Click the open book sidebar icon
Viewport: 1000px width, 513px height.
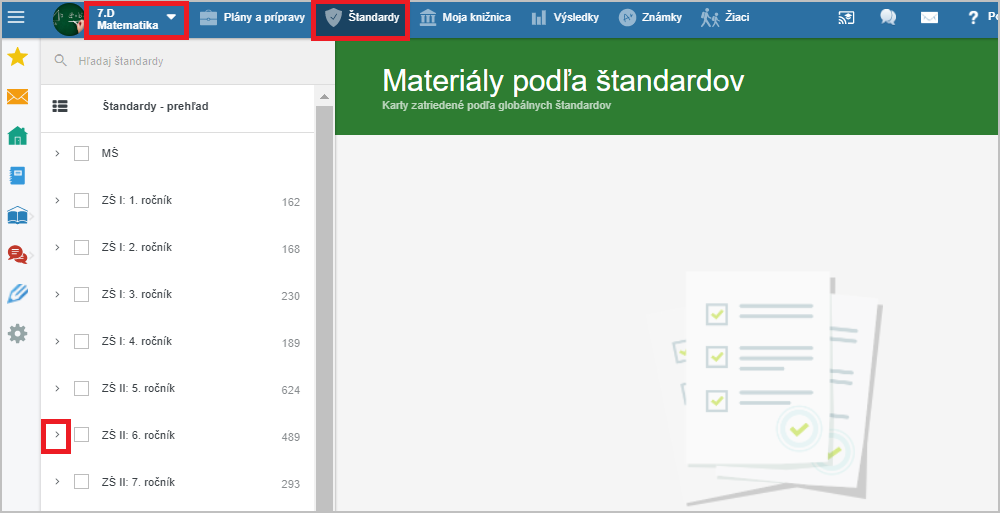click(17, 217)
